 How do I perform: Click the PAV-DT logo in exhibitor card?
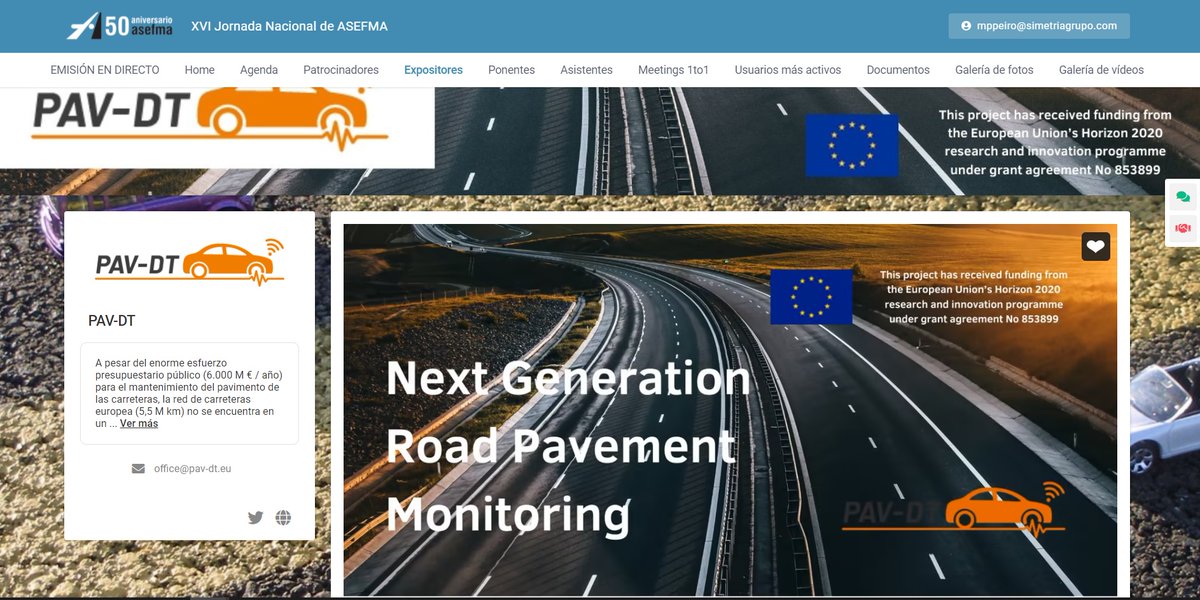click(x=190, y=262)
